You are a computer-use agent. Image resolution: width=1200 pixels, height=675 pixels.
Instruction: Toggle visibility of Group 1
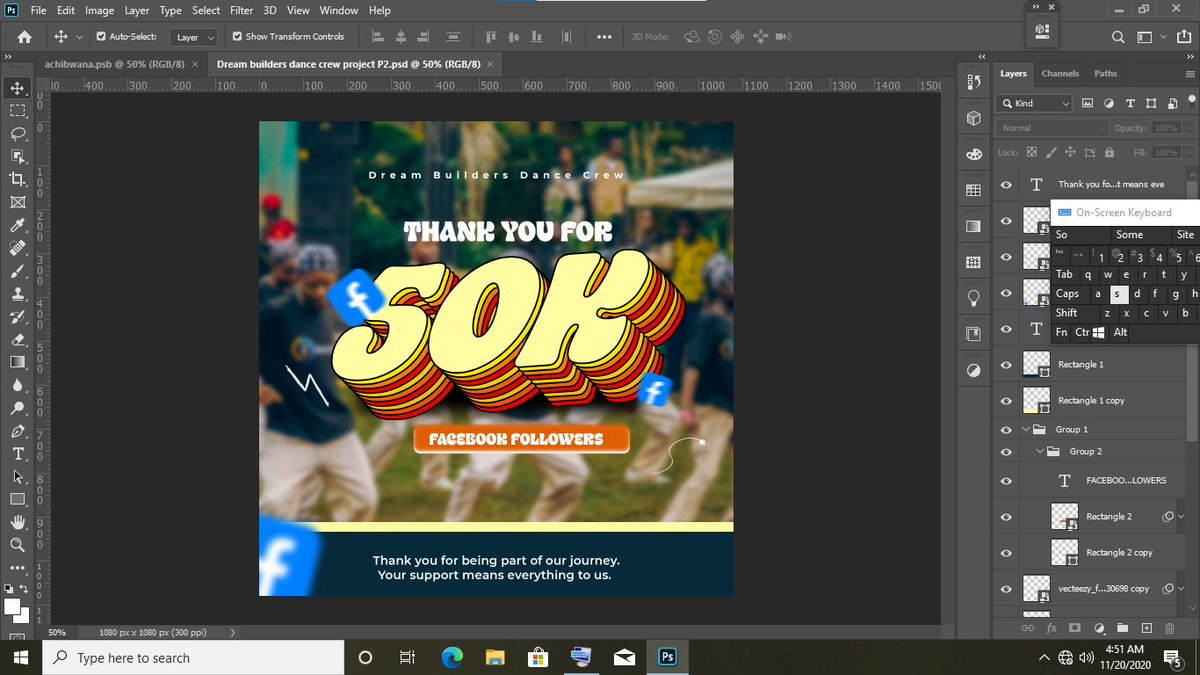coord(1006,430)
